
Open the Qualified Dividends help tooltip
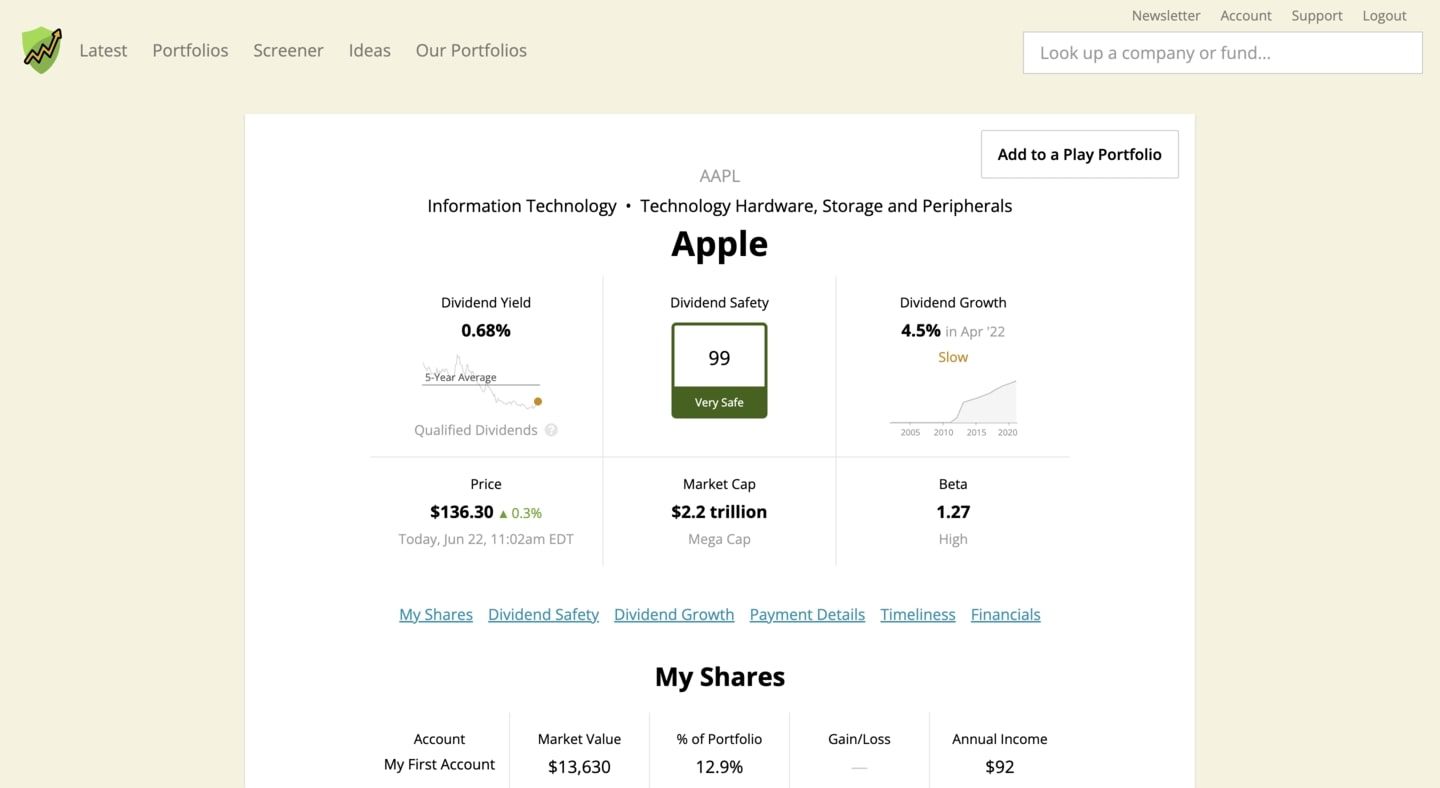551,429
